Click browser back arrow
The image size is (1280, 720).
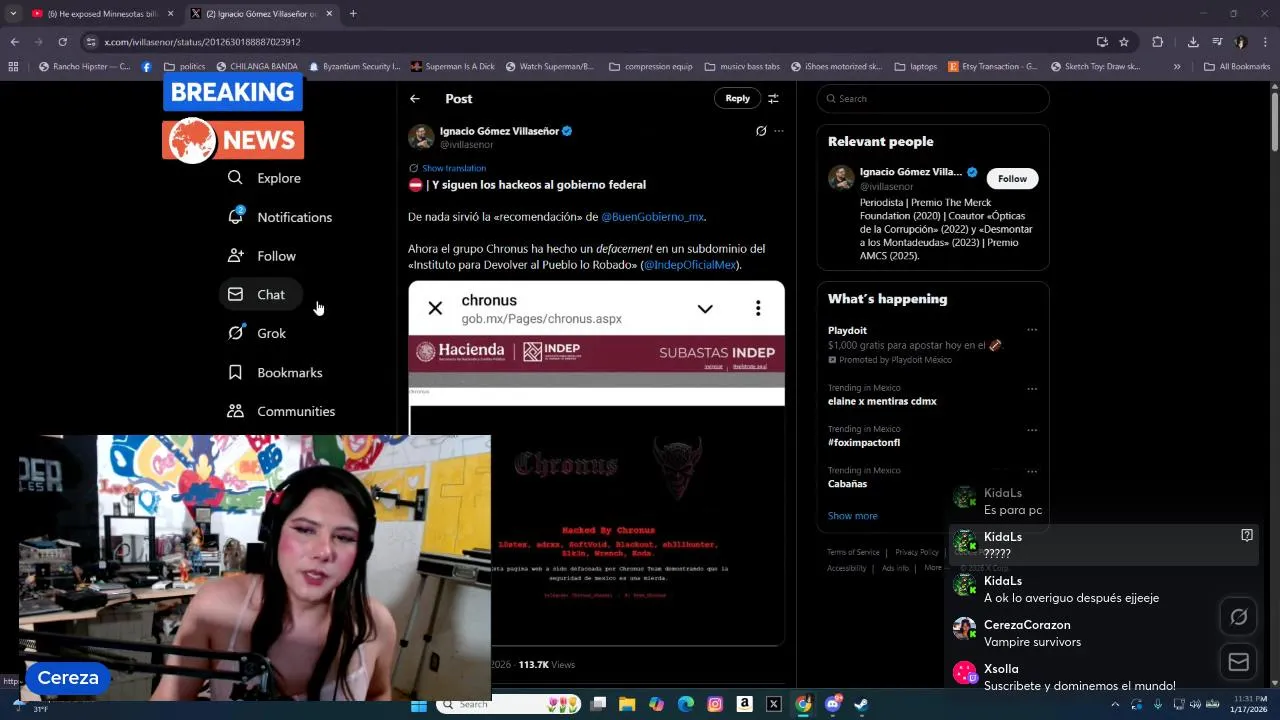[15, 42]
